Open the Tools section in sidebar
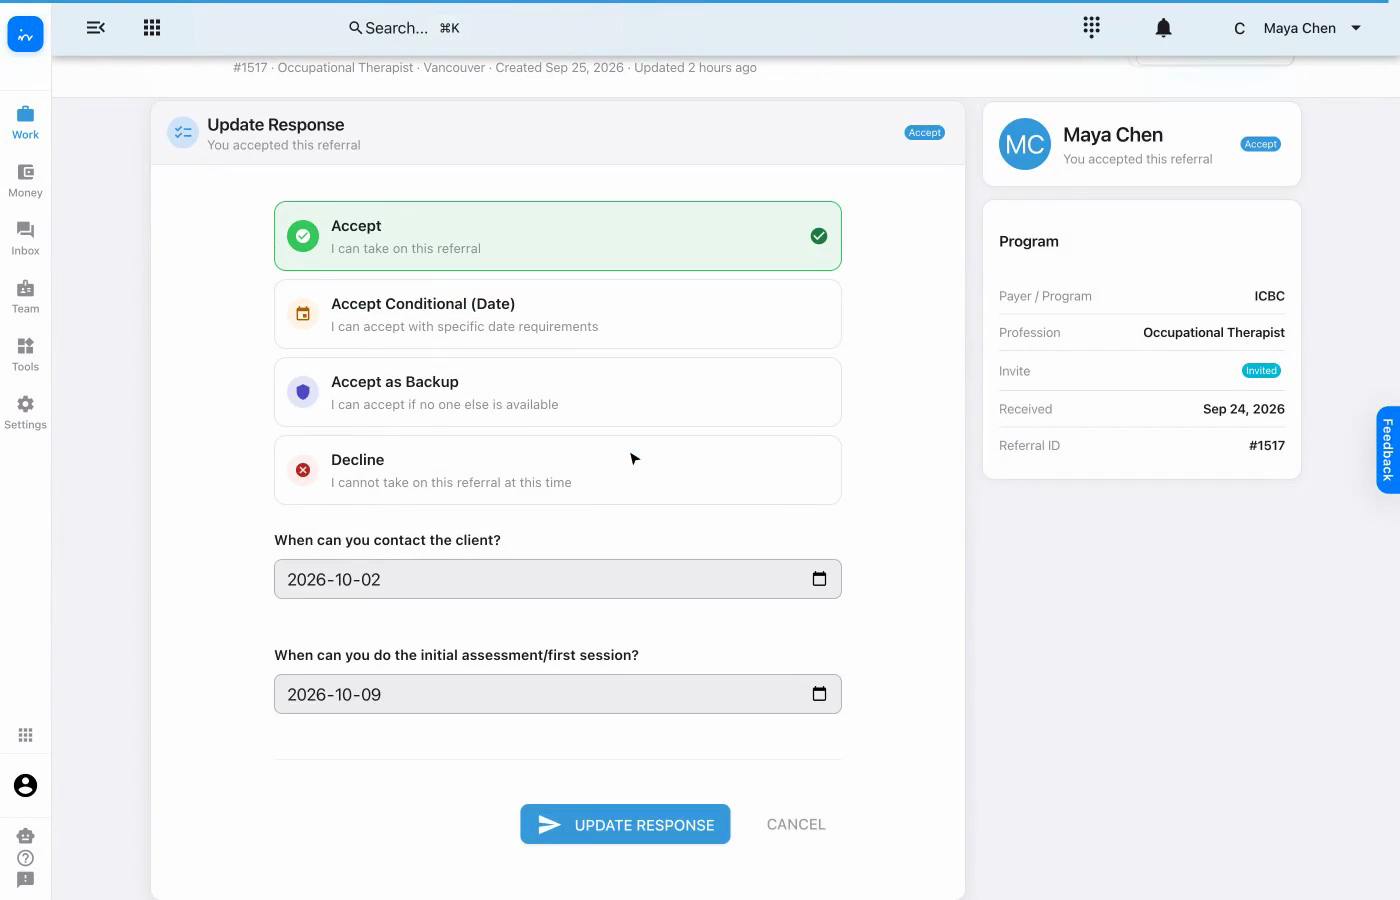 25,354
